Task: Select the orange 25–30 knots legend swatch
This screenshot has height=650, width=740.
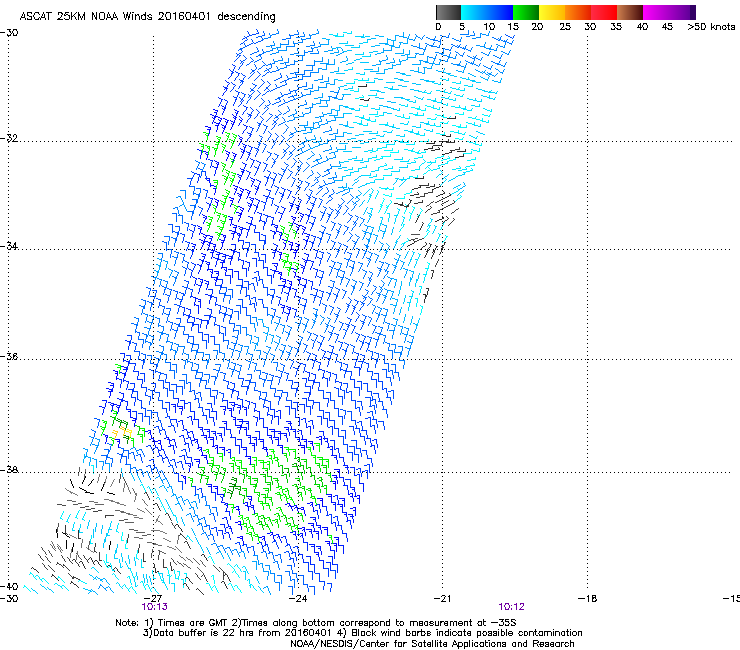Action: tap(578, 12)
